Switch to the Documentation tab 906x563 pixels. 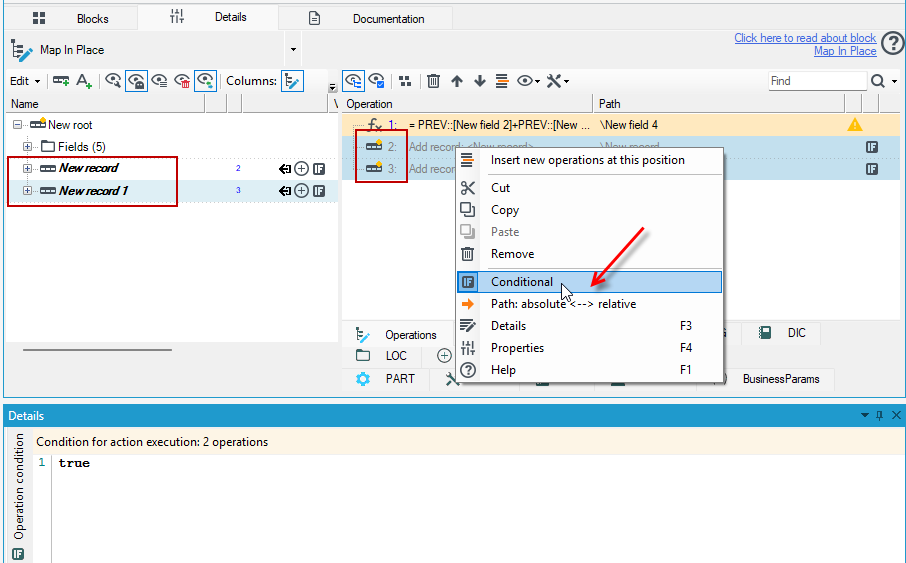coord(366,18)
